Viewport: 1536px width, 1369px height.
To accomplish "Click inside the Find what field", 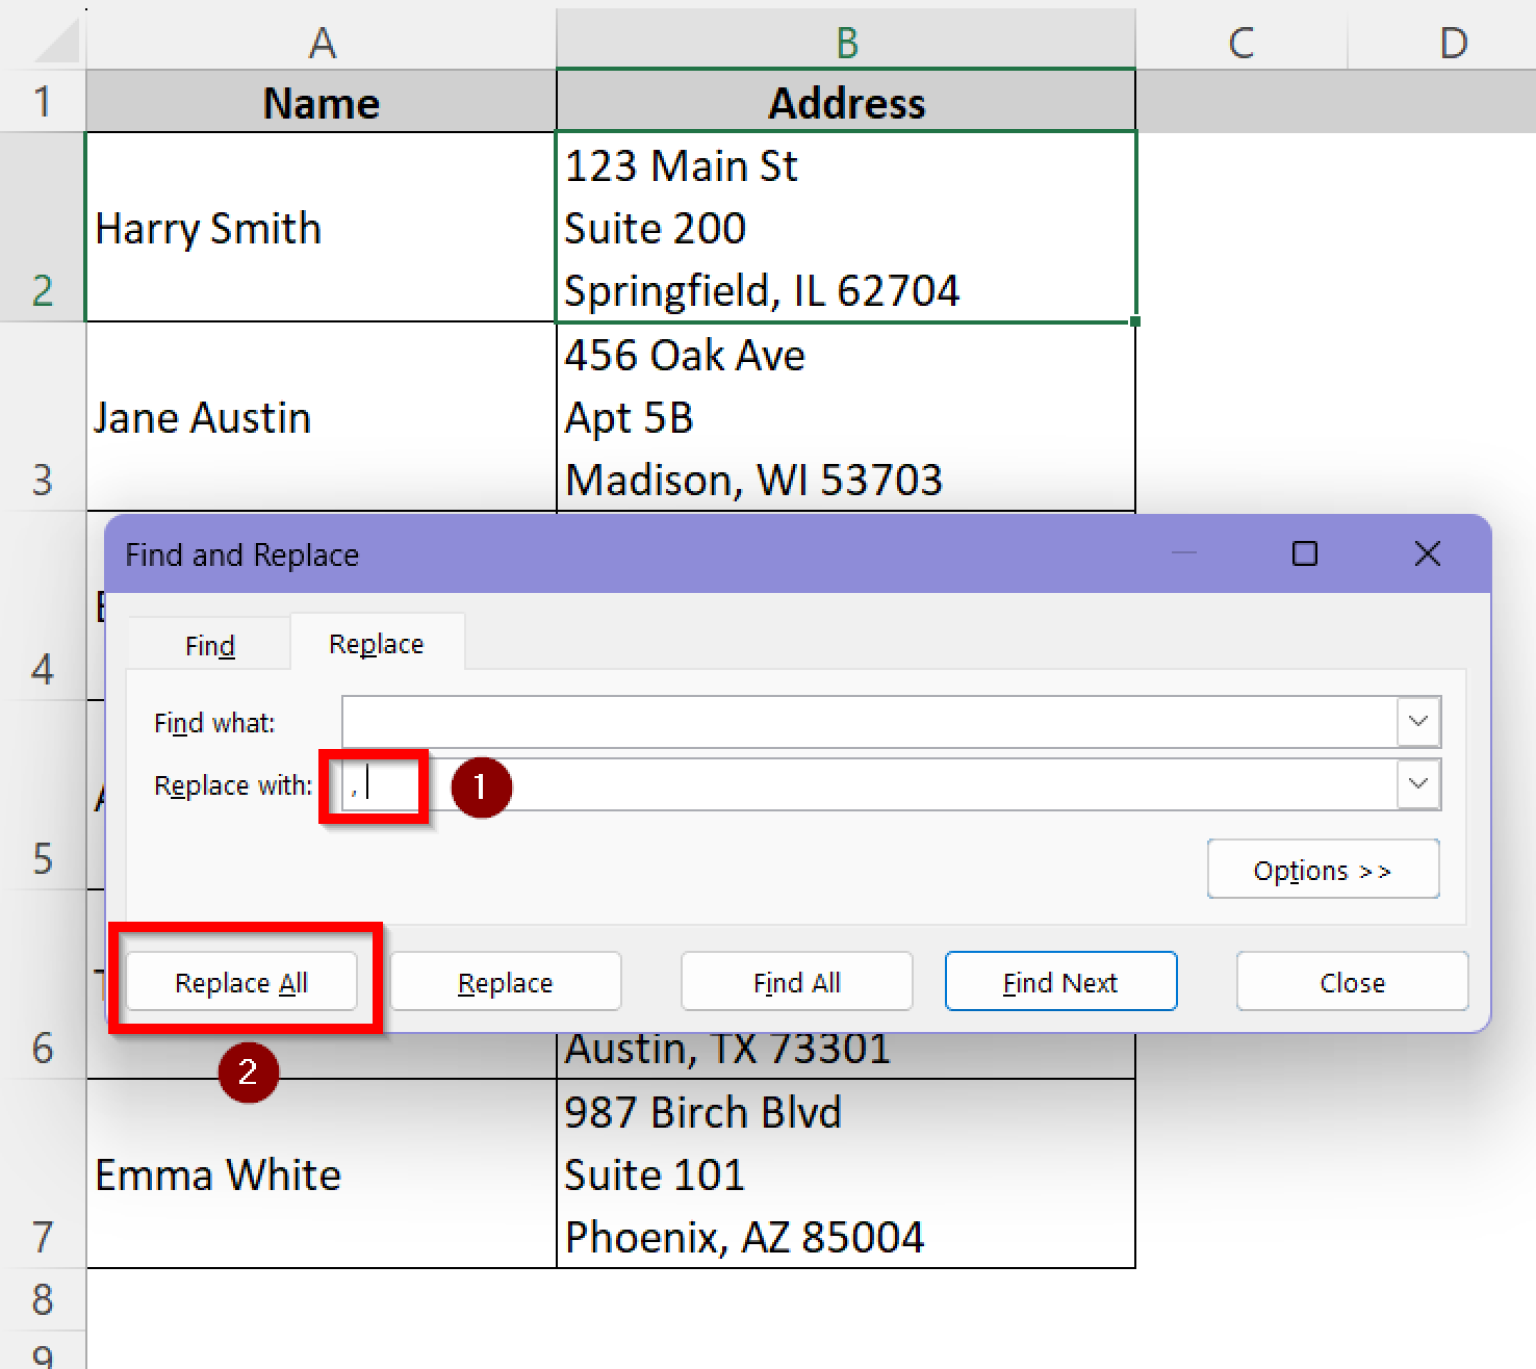I will [x=868, y=722].
